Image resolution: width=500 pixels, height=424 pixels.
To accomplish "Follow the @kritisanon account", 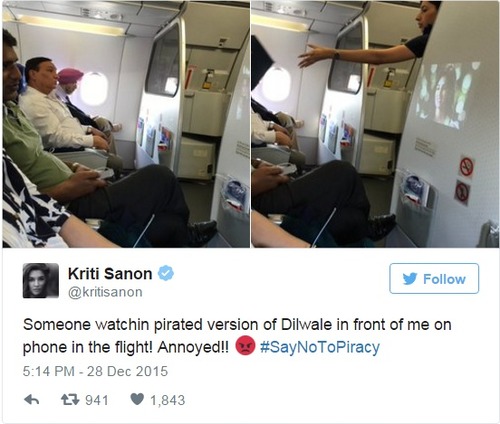I will tap(434, 279).
